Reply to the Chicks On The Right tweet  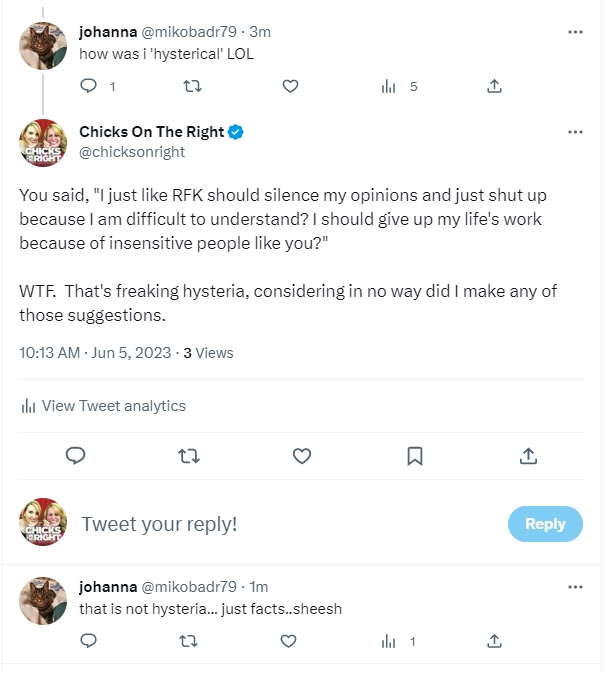(x=75, y=456)
